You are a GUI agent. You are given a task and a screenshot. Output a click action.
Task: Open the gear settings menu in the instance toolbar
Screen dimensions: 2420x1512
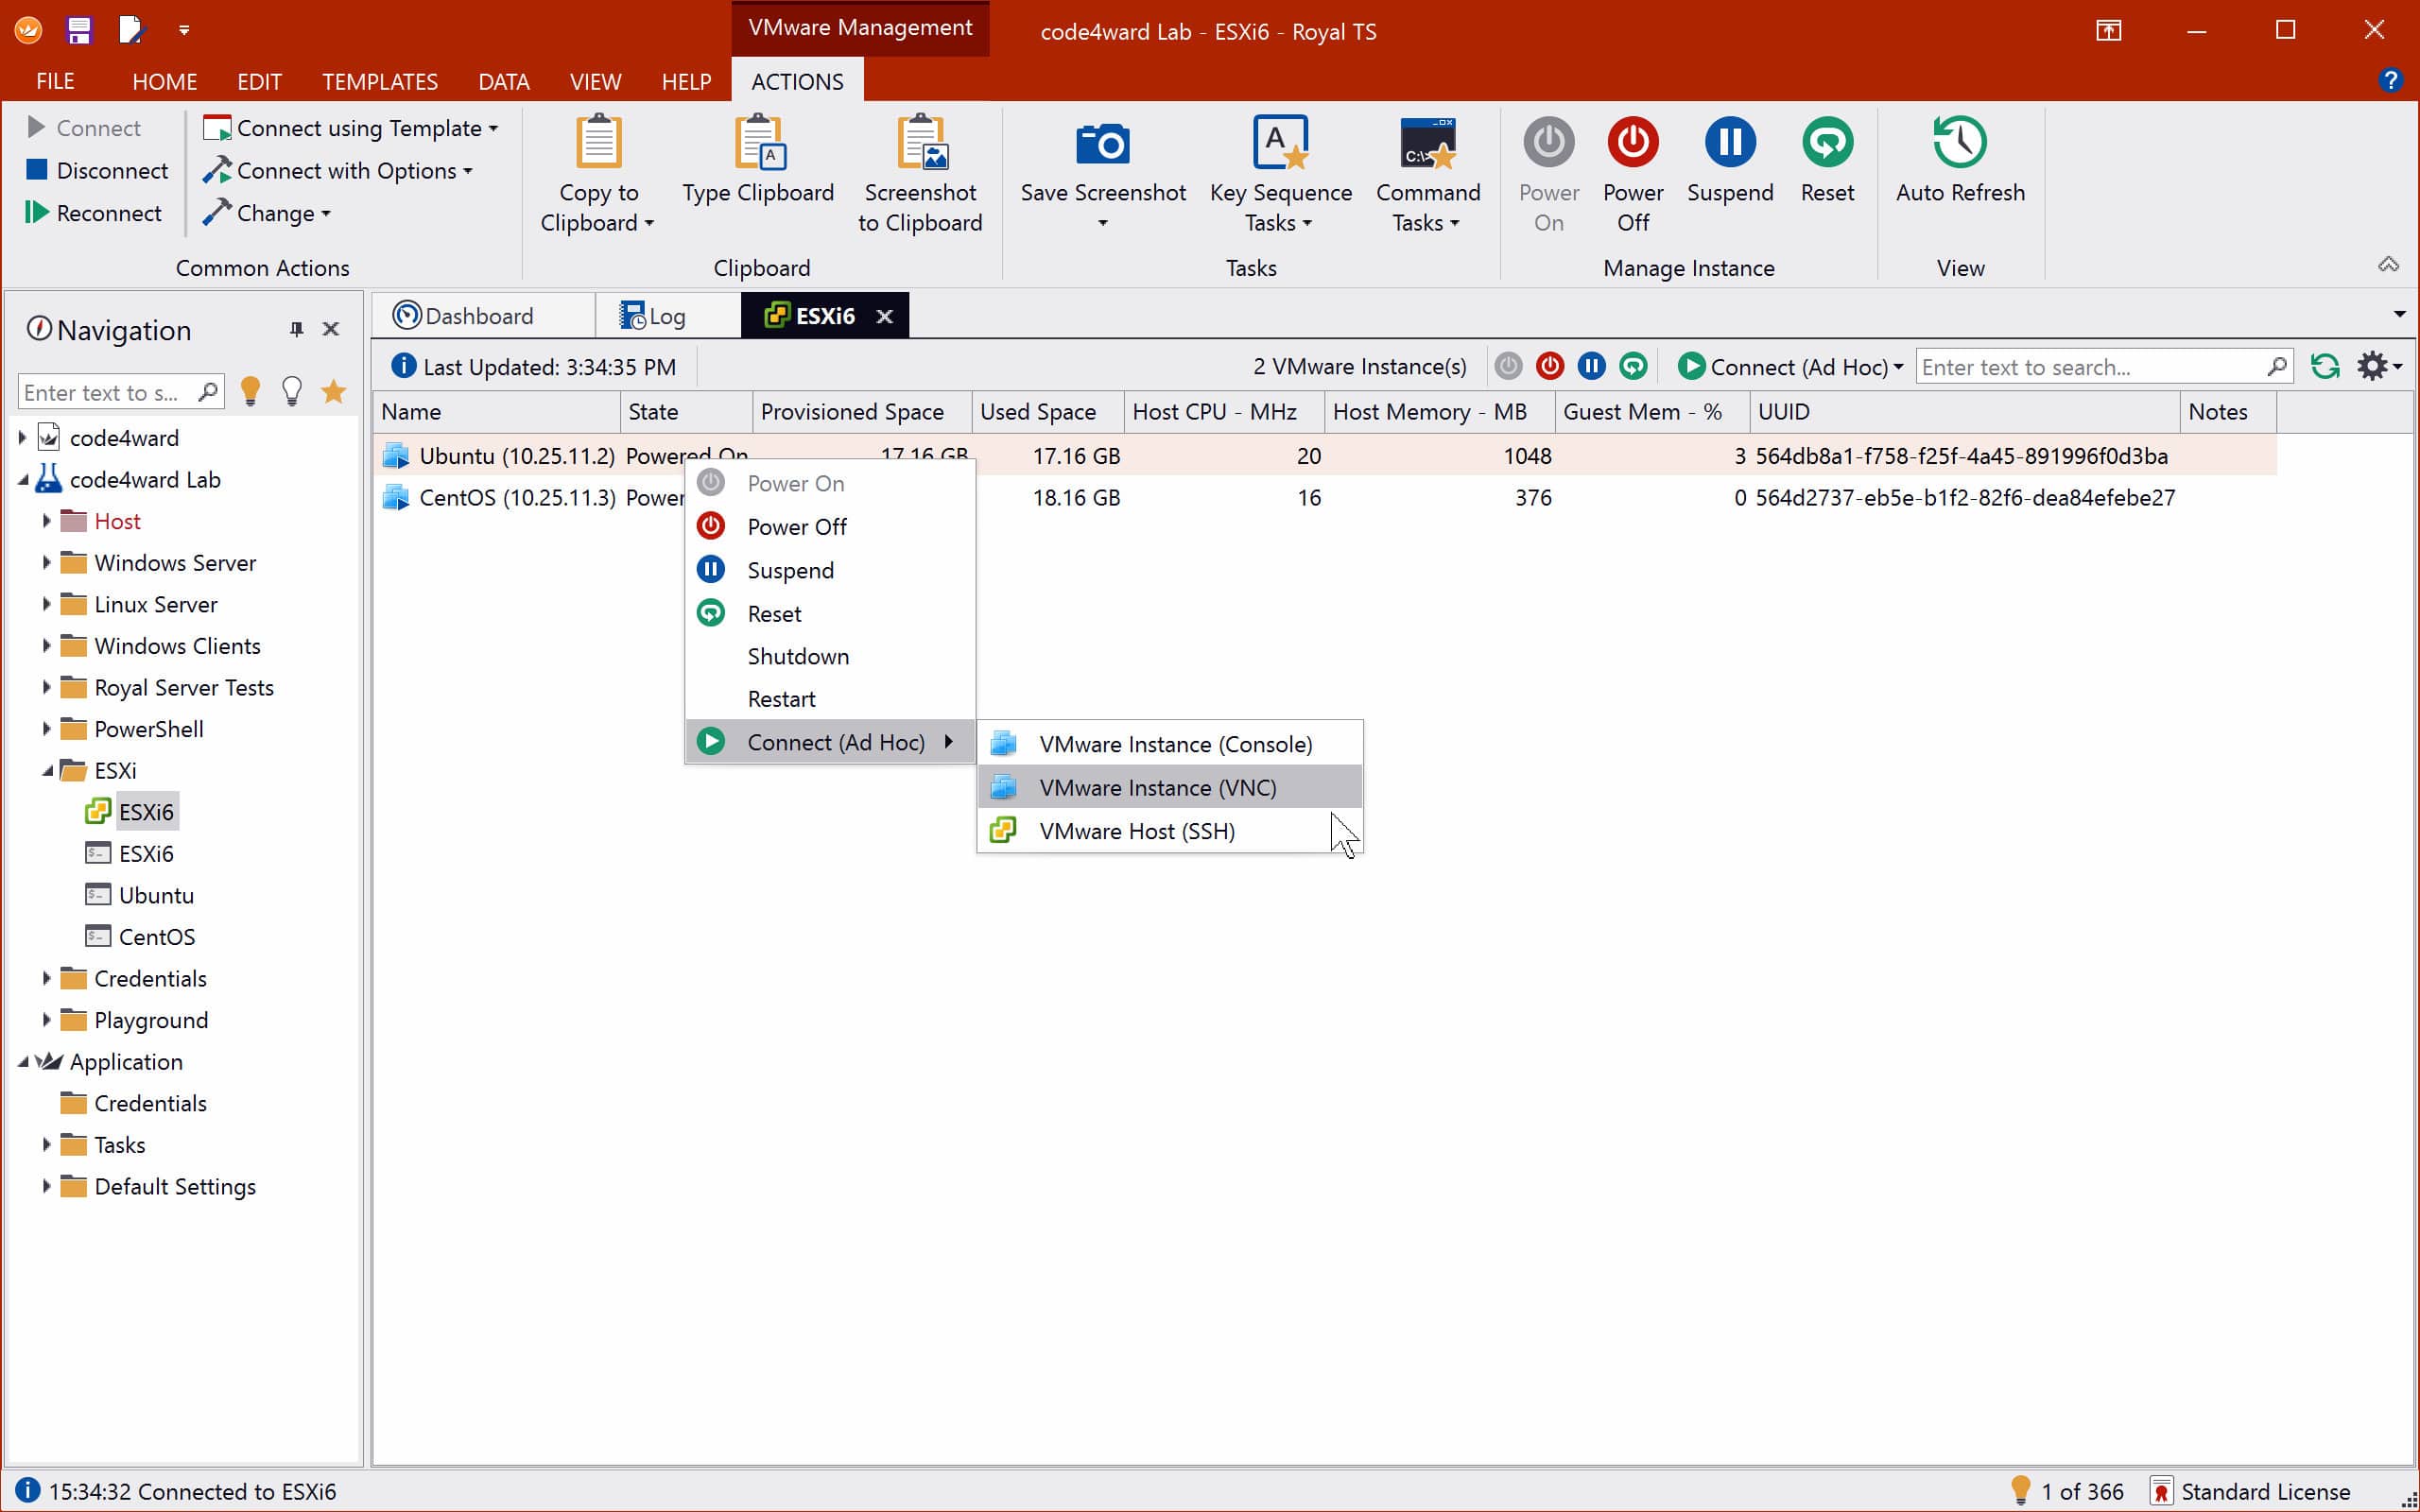click(2379, 366)
